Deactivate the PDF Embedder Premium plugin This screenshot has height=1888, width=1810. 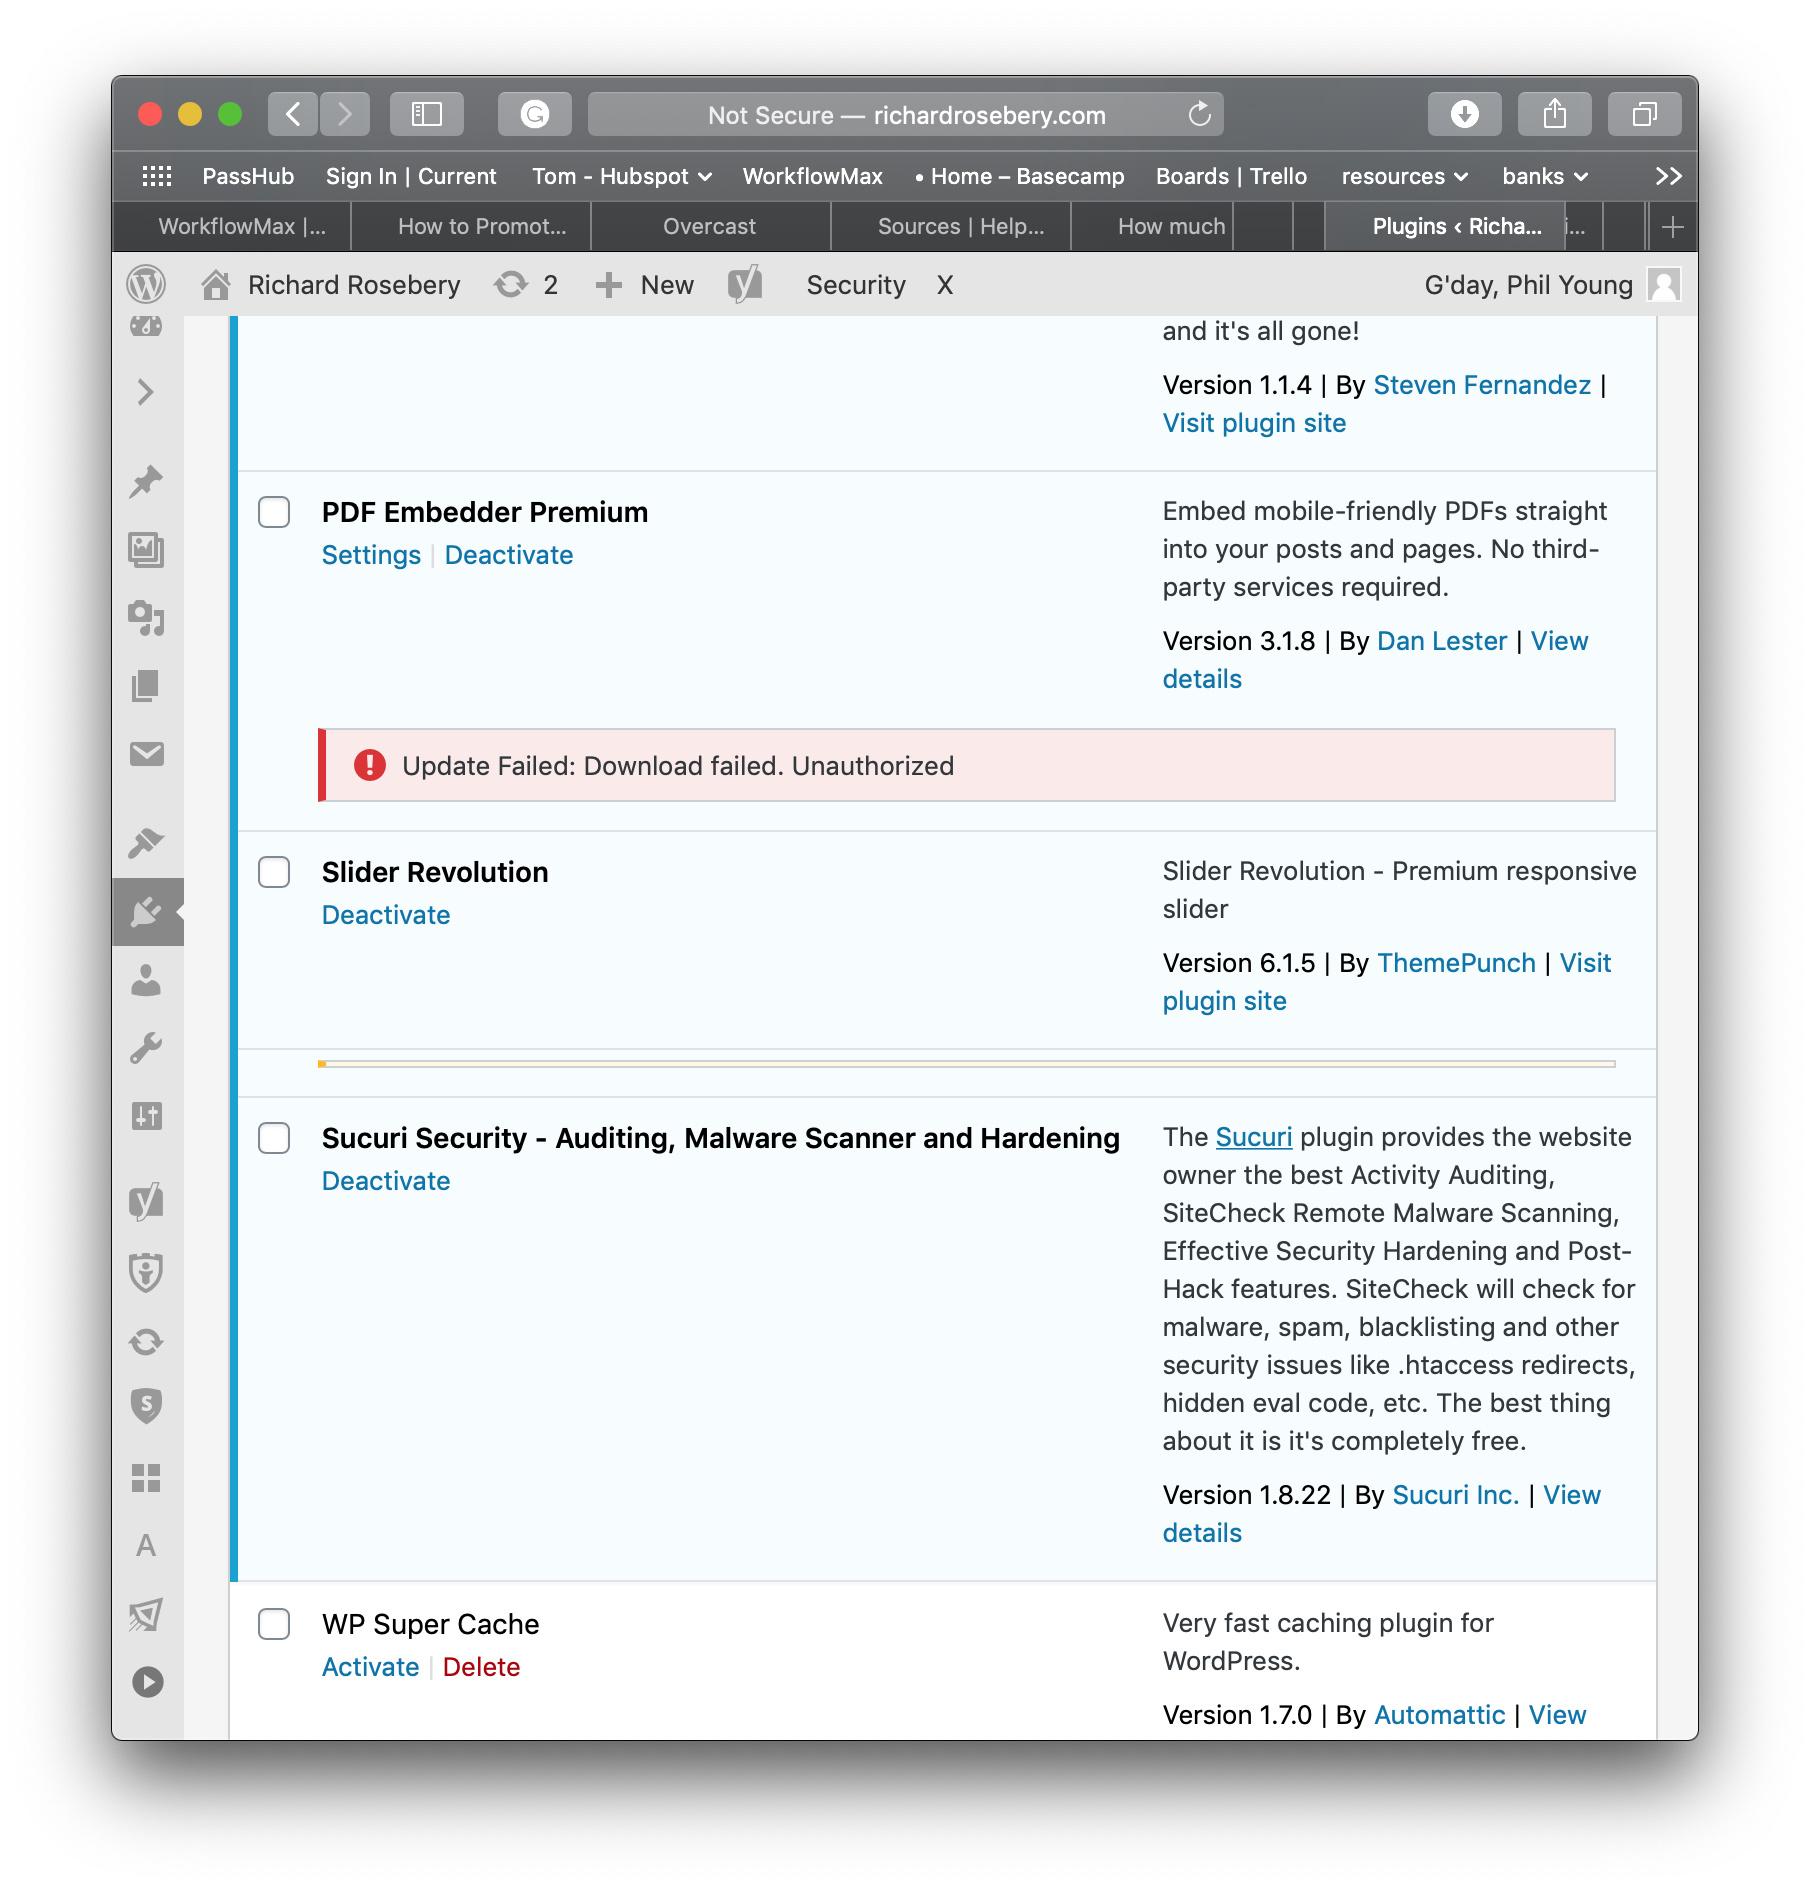pyautogui.click(x=509, y=555)
